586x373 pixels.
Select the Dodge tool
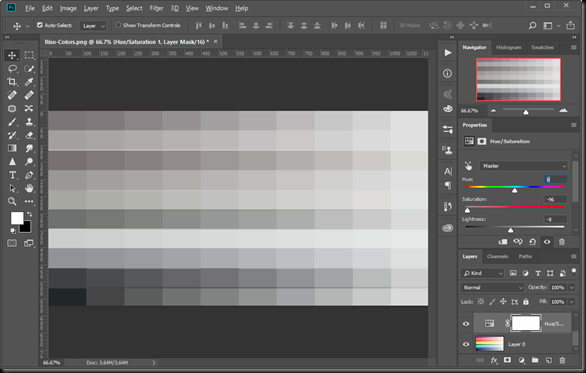29,162
